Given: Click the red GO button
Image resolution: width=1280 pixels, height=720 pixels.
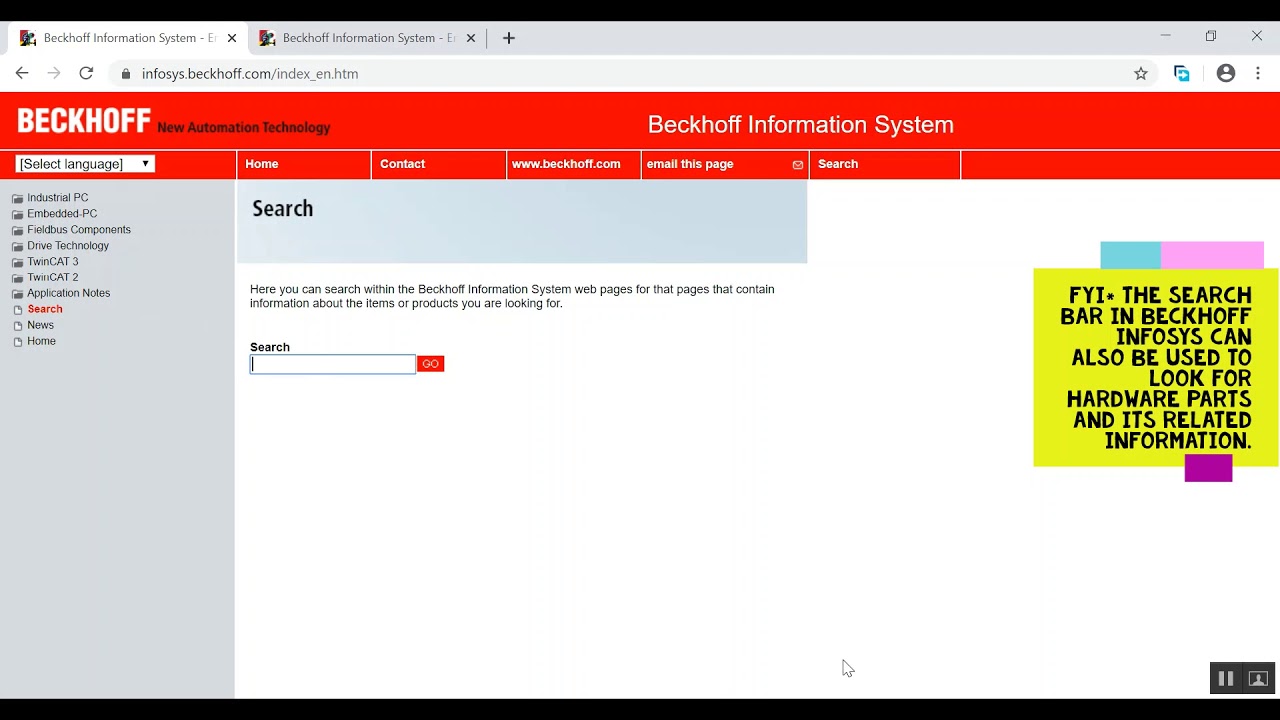Looking at the screenshot, I should pos(431,364).
